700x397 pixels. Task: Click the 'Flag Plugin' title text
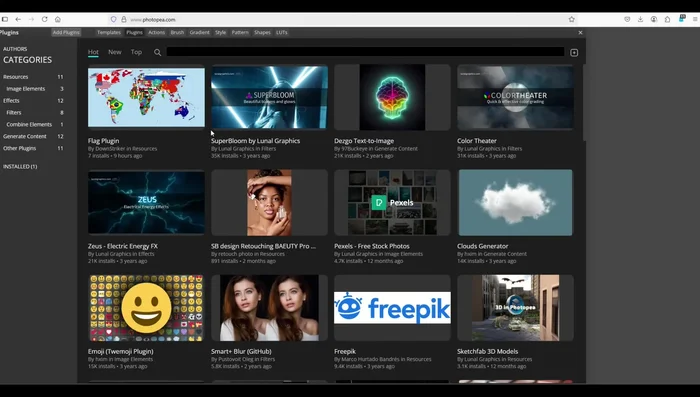click(104, 141)
